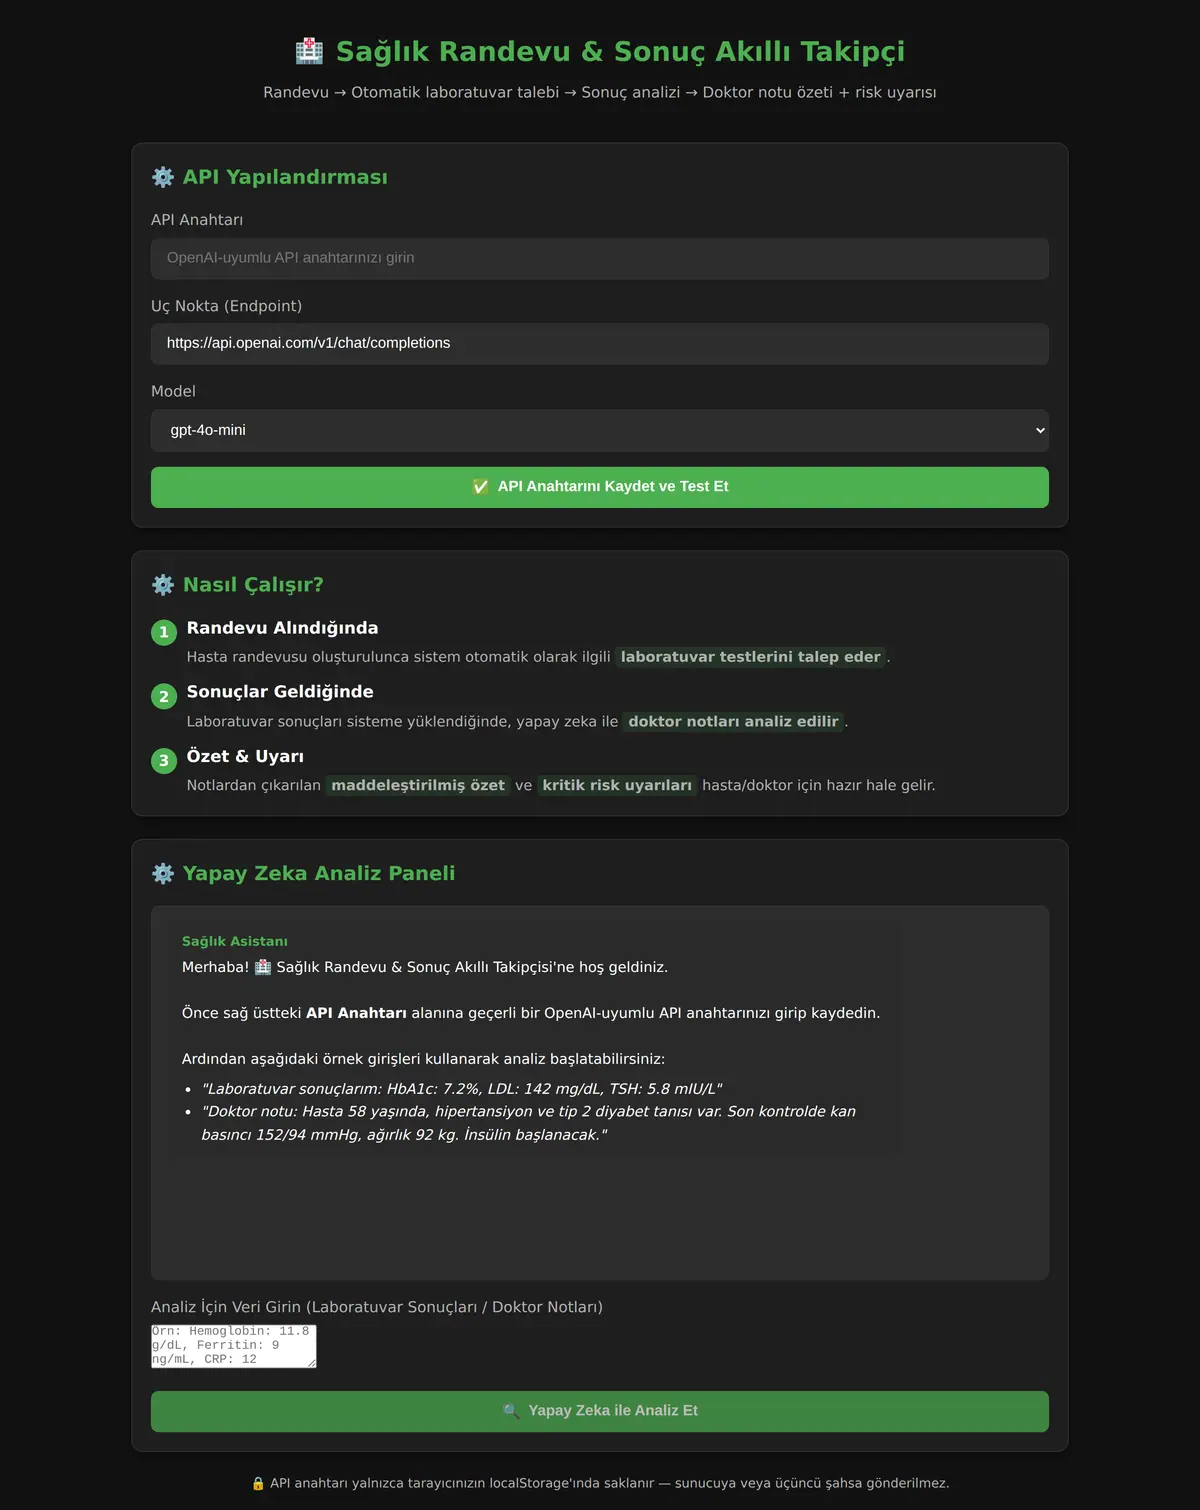Image resolution: width=1200 pixels, height=1510 pixels.
Task: Click the example line starting "Doktor notu"
Action: [x=528, y=1123]
